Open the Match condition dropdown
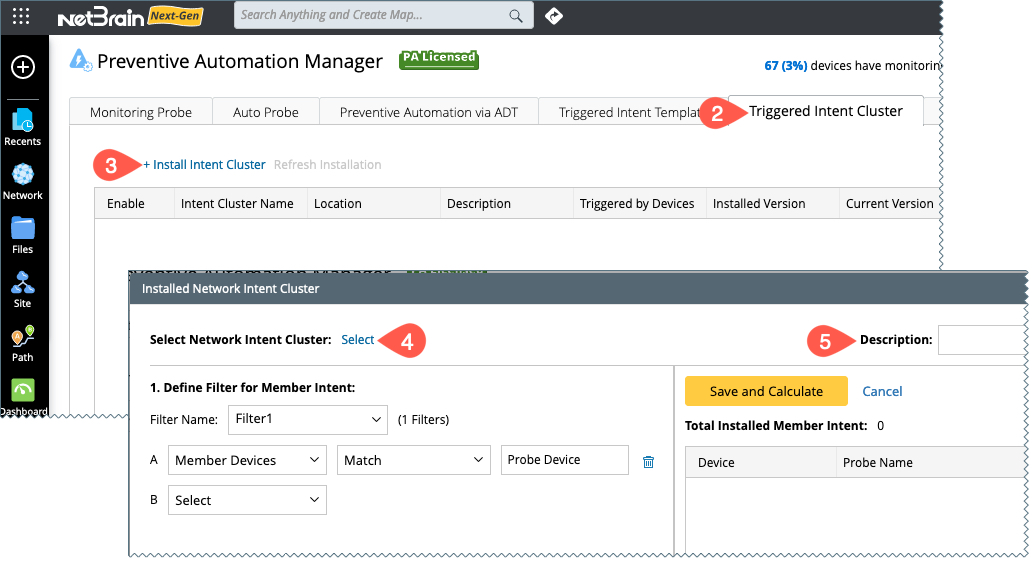Viewport: 1032px width, 561px height. tap(412, 460)
